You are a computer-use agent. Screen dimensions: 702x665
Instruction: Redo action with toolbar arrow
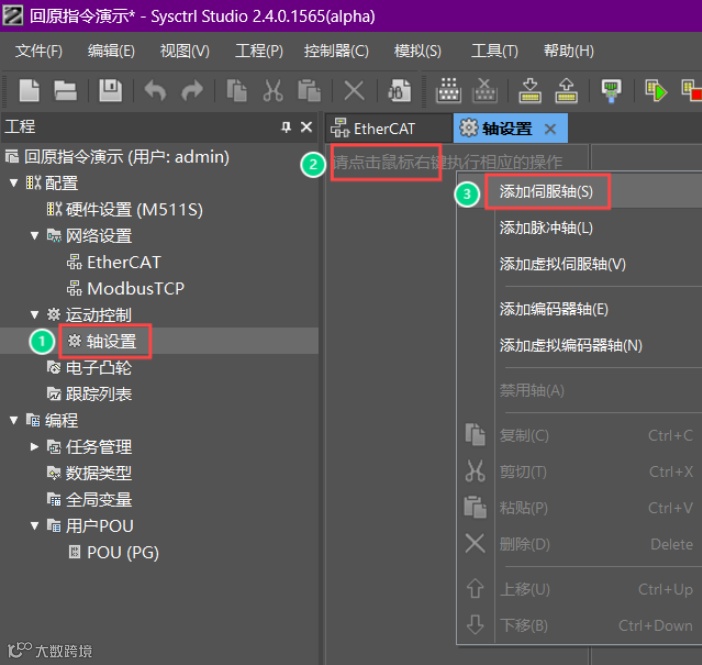[x=192, y=90]
